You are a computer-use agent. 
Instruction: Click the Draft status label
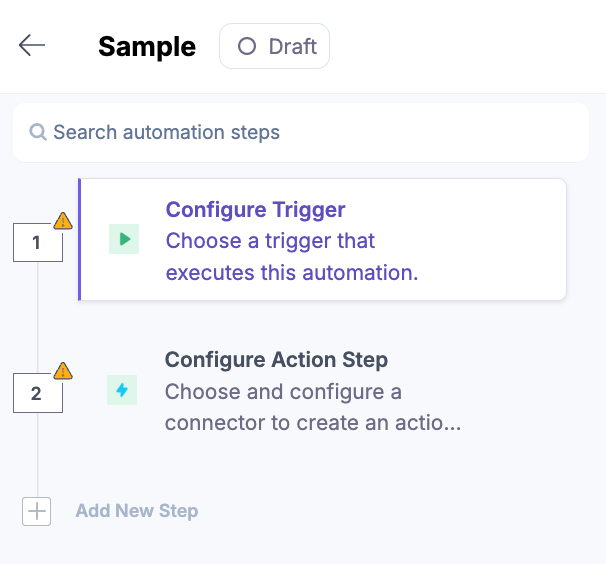coord(293,46)
